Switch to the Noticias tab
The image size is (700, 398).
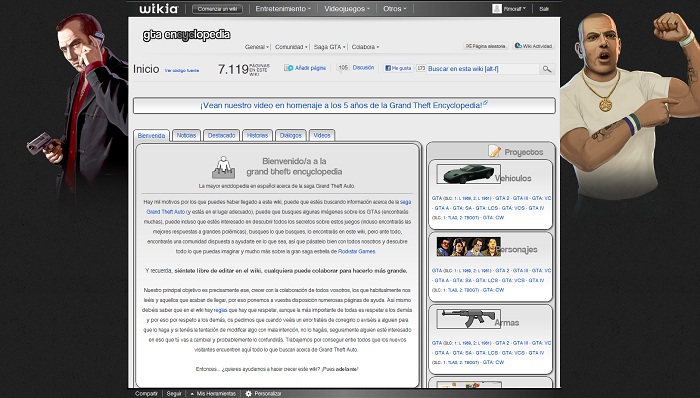(x=186, y=135)
